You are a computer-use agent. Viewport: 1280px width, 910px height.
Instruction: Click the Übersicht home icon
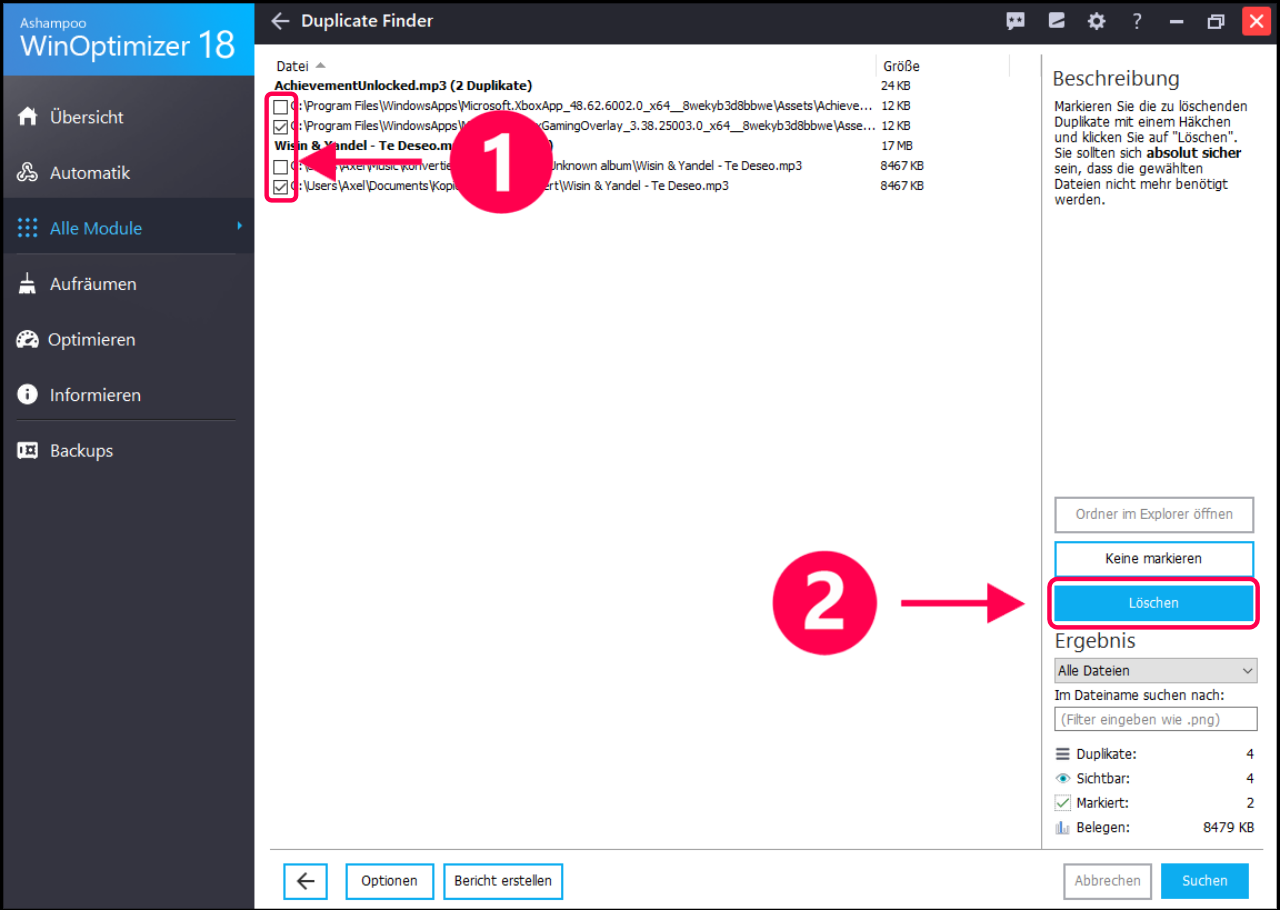(28, 117)
